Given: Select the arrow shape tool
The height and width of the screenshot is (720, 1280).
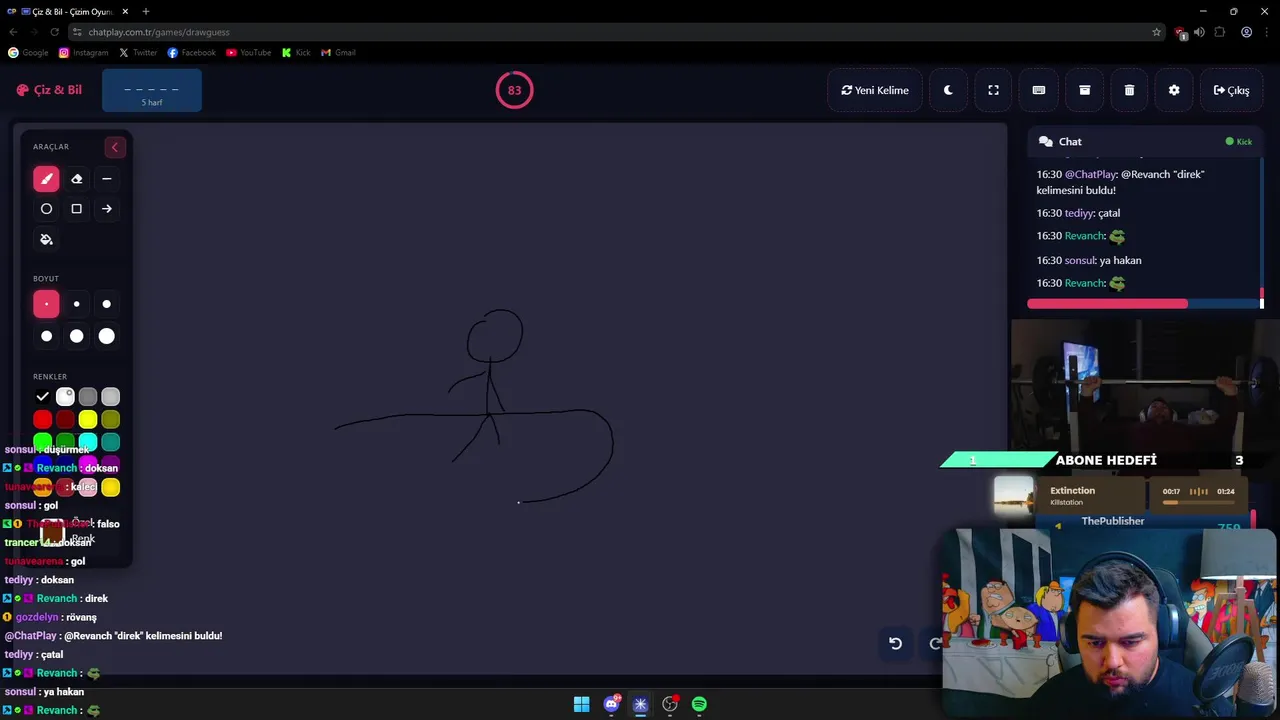Looking at the screenshot, I should click(106, 209).
